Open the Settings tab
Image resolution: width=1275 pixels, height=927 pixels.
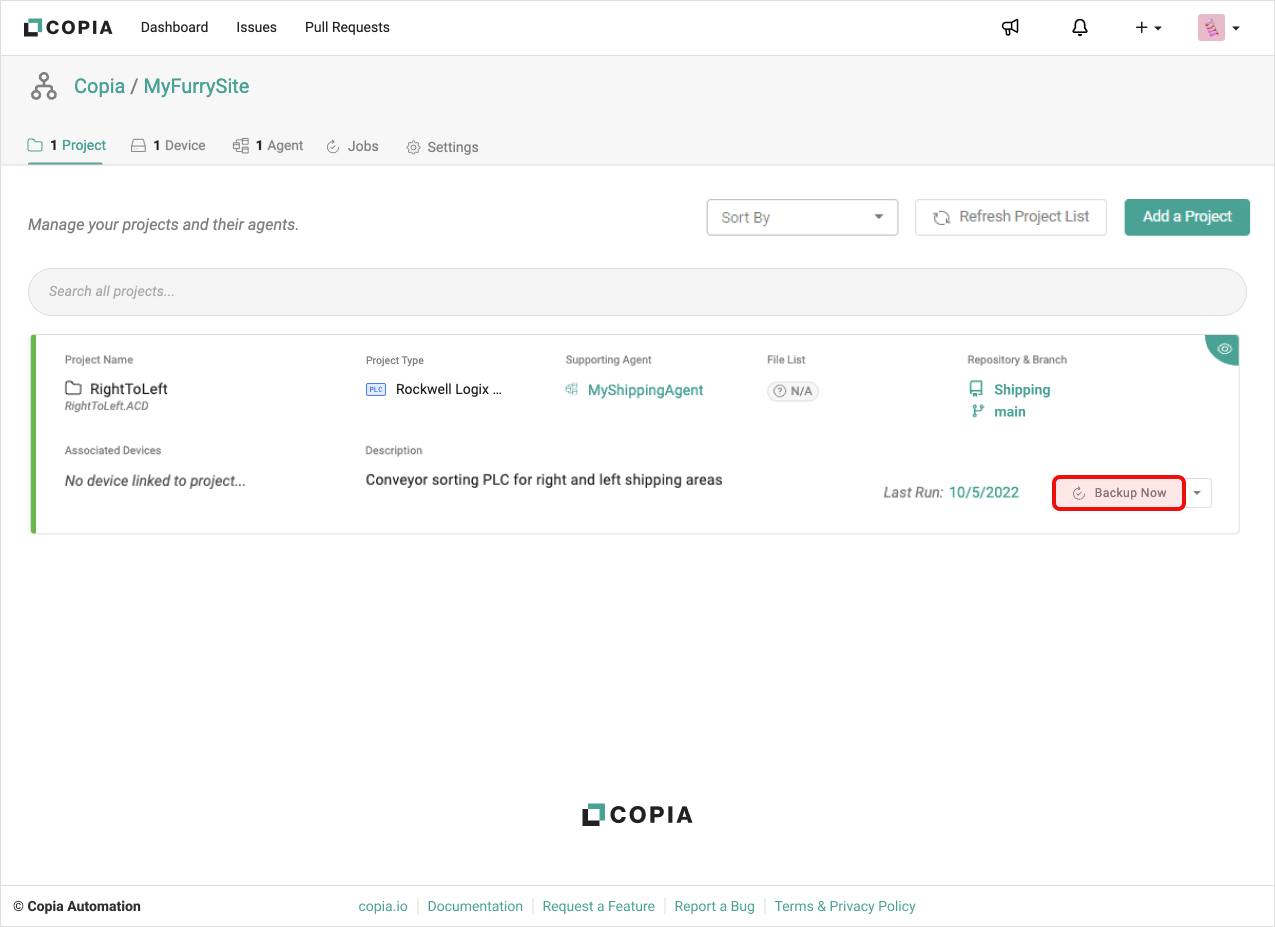[x=442, y=147]
